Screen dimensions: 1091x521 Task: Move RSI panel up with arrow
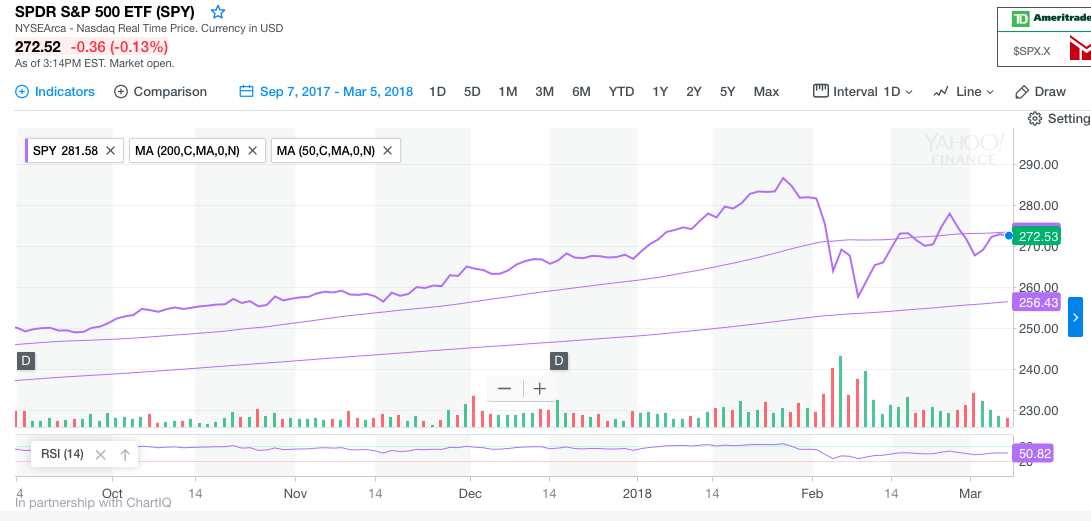point(125,454)
